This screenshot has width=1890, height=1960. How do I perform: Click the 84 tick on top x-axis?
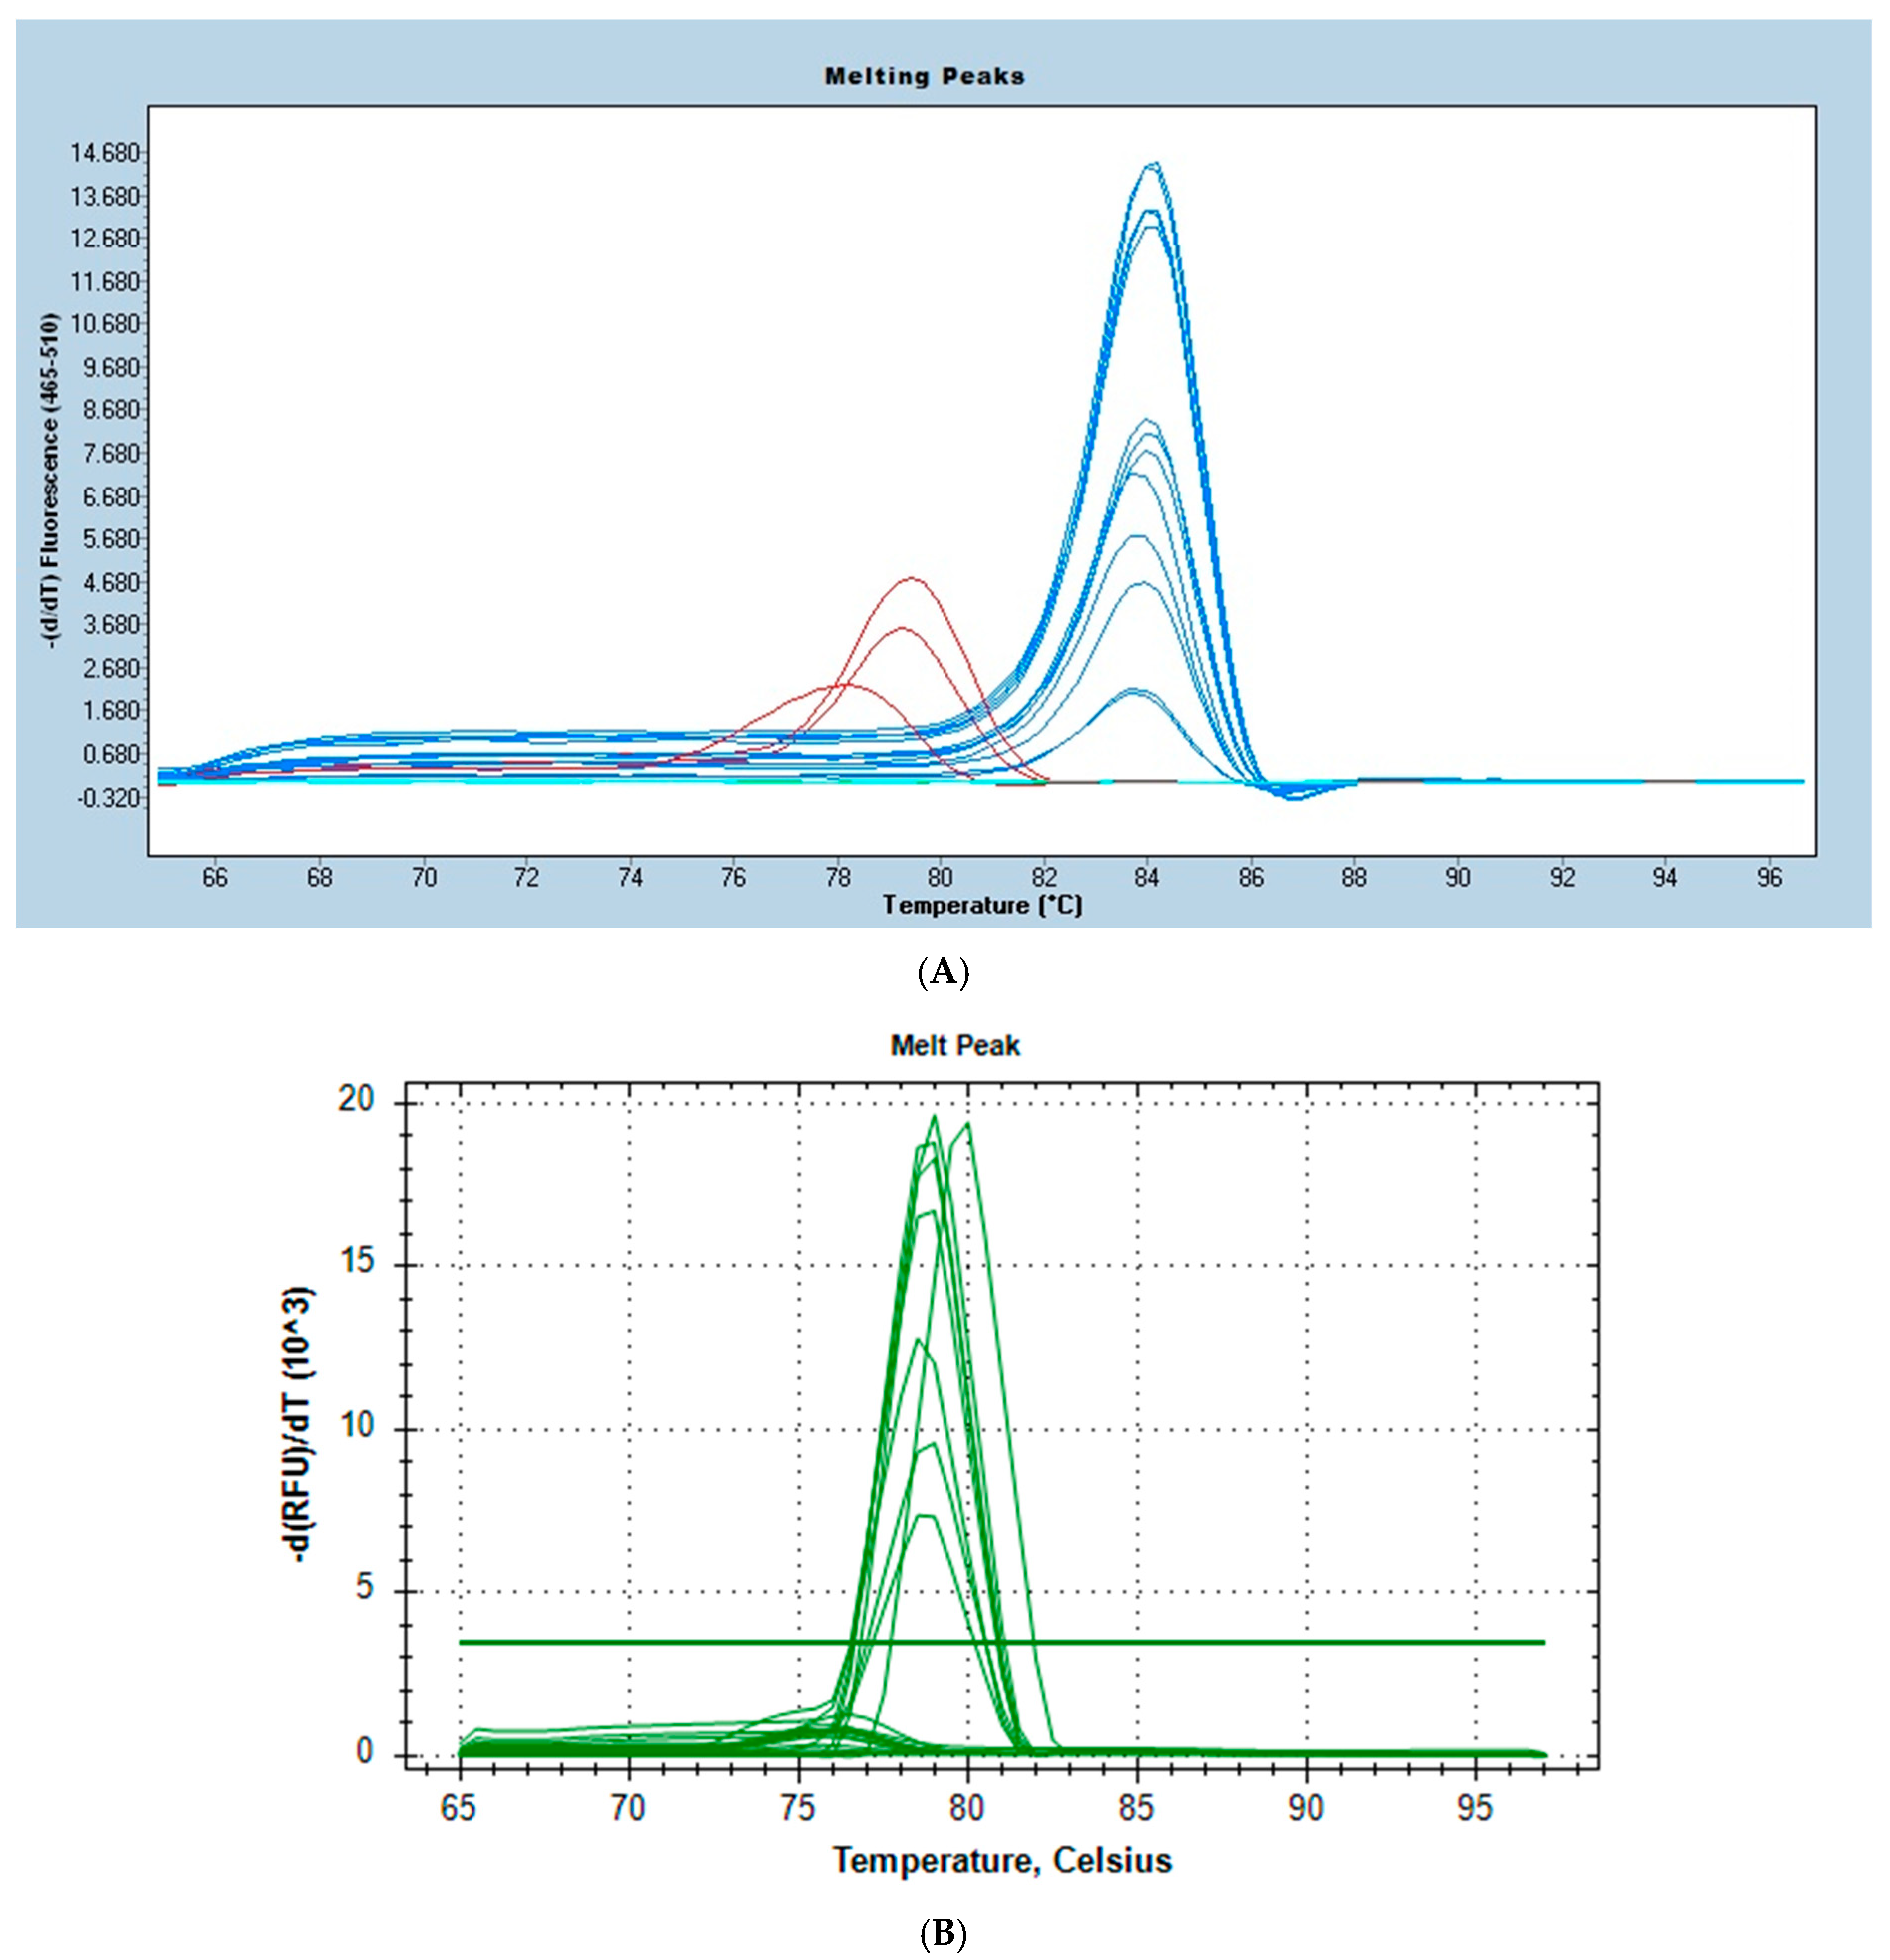(x=1146, y=879)
